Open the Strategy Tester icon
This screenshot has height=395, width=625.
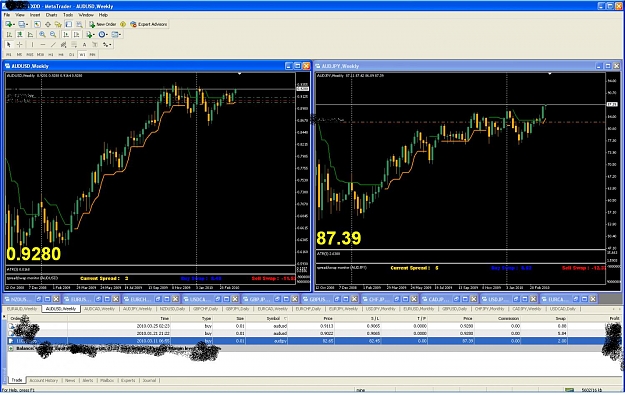click(79, 24)
